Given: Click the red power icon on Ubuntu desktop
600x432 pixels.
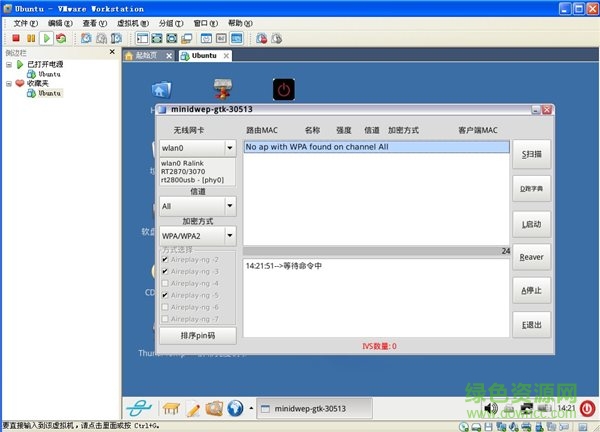Looking at the screenshot, I should point(284,90).
